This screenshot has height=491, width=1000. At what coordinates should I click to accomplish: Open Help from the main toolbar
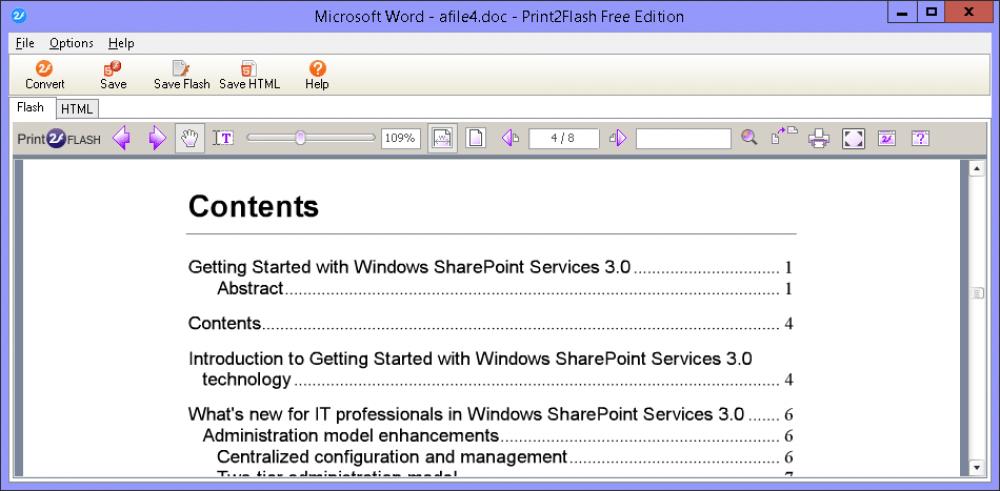tap(317, 75)
